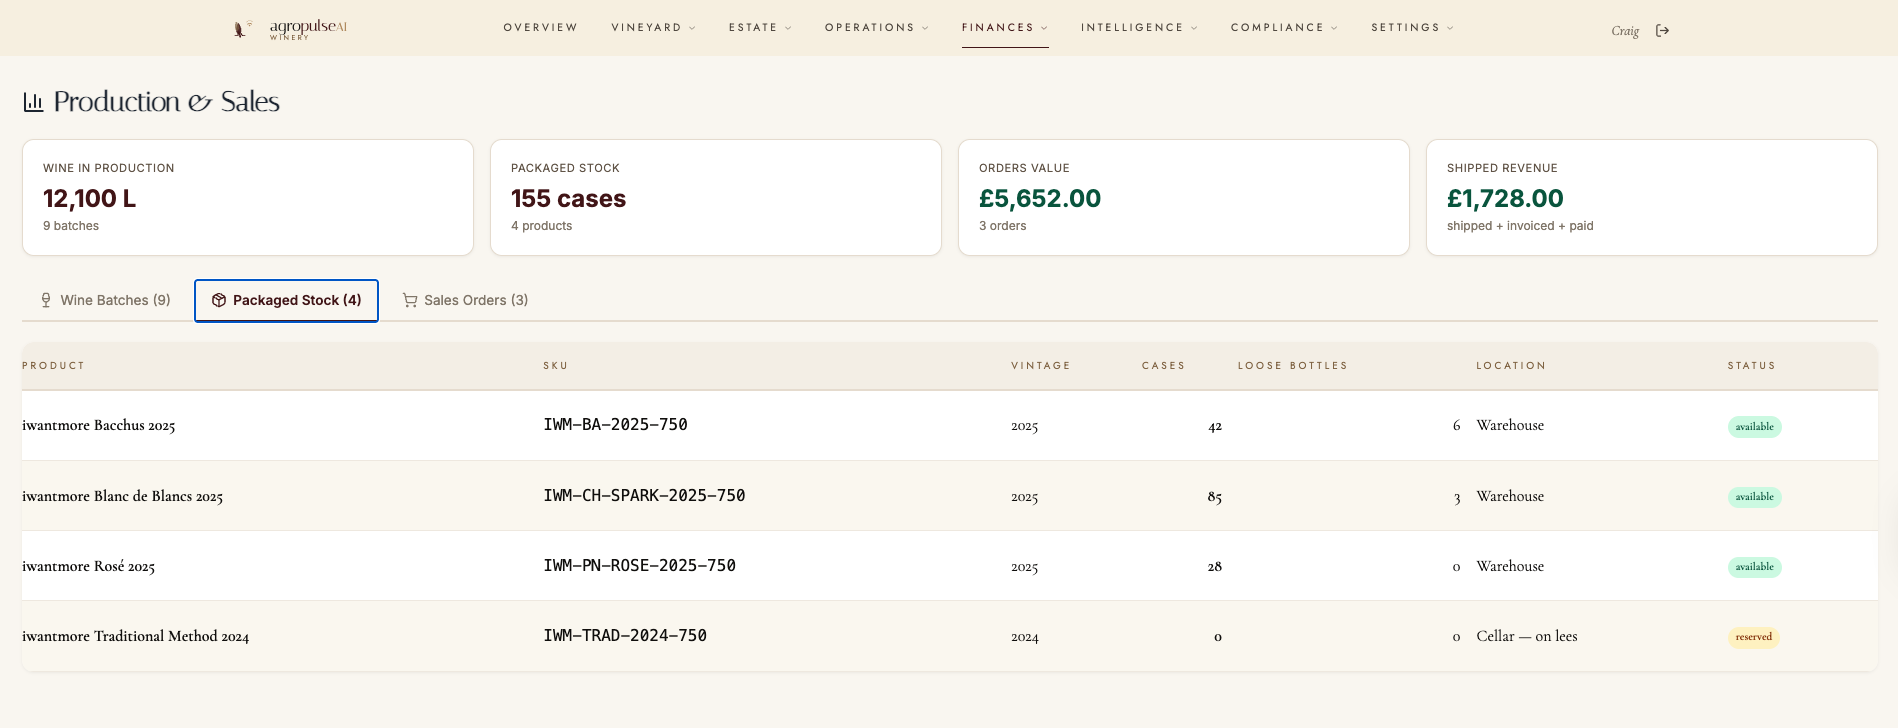This screenshot has width=1898, height=728.
Task: Click the Loose Bottles column header
Action: (1292, 366)
